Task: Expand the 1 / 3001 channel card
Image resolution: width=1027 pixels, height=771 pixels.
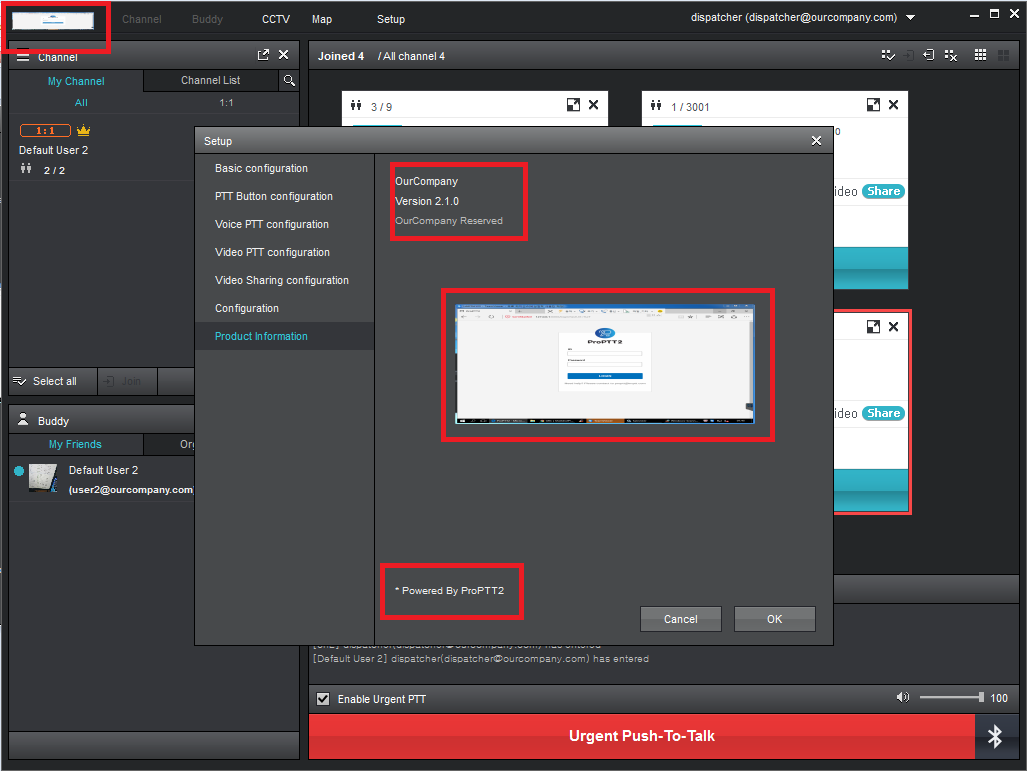Action: tap(873, 105)
